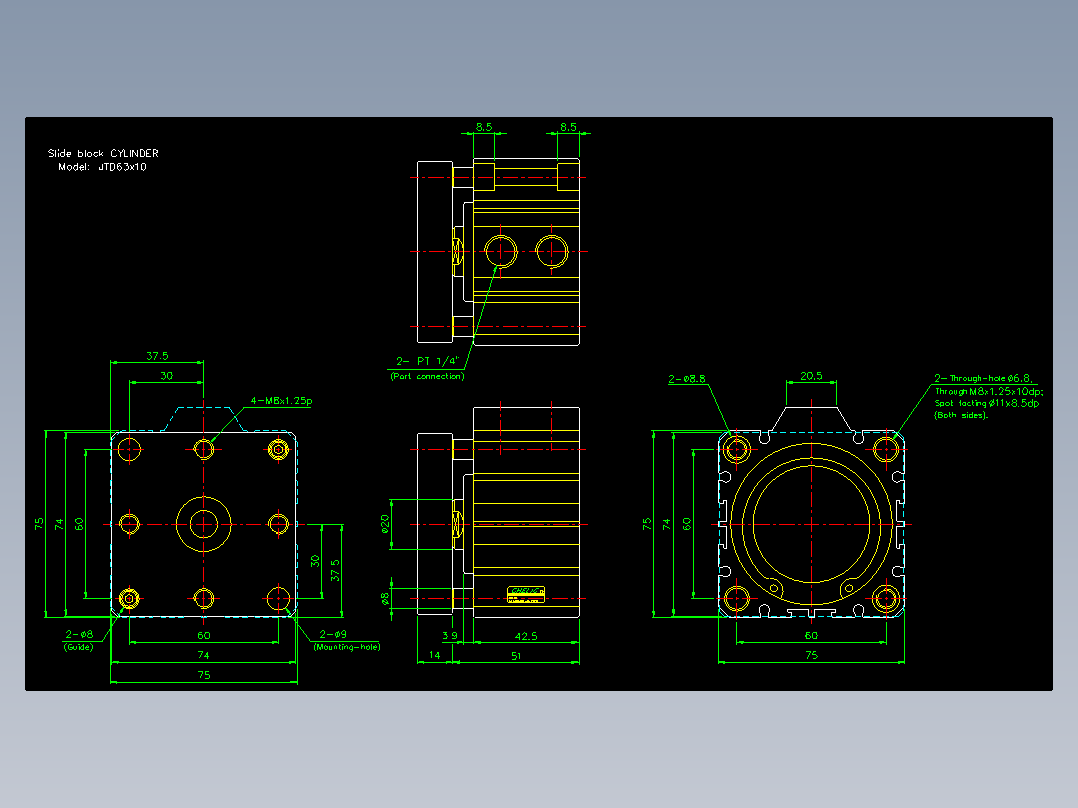Click the '(Port connection)' note text
The height and width of the screenshot is (808, 1078).
(x=427, y=376)
